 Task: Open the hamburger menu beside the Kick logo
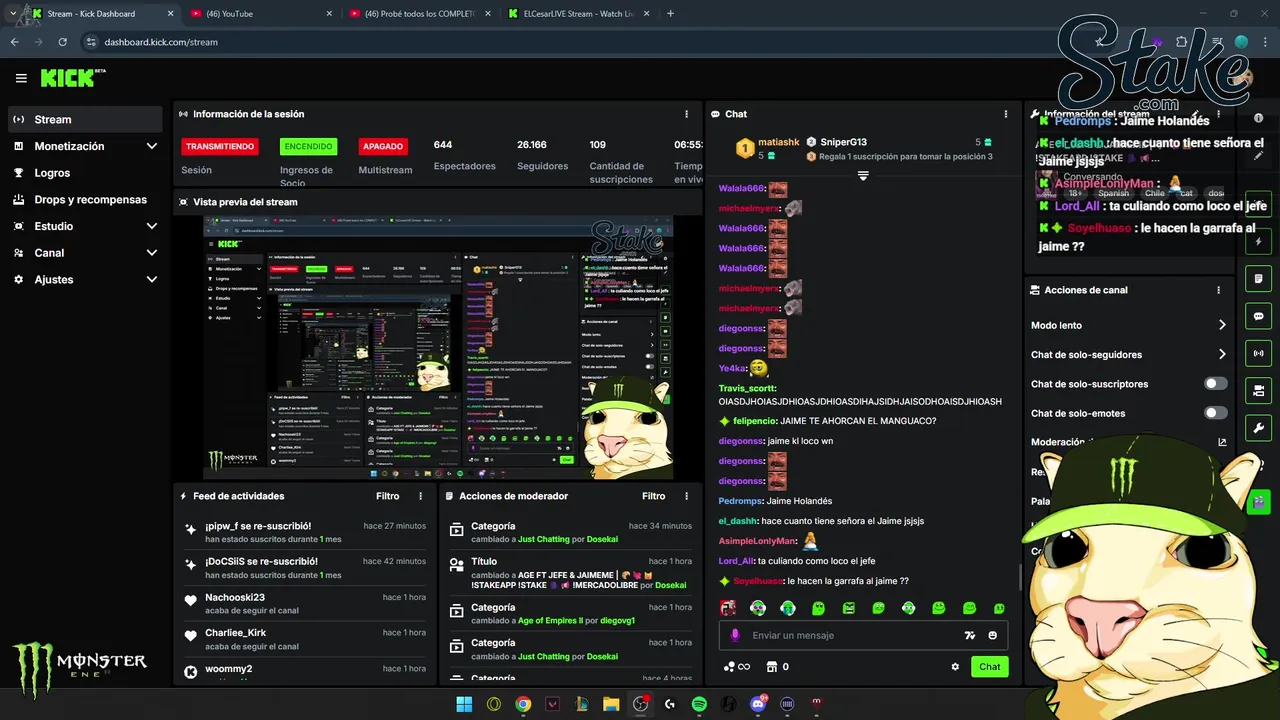tap(21, 78)
